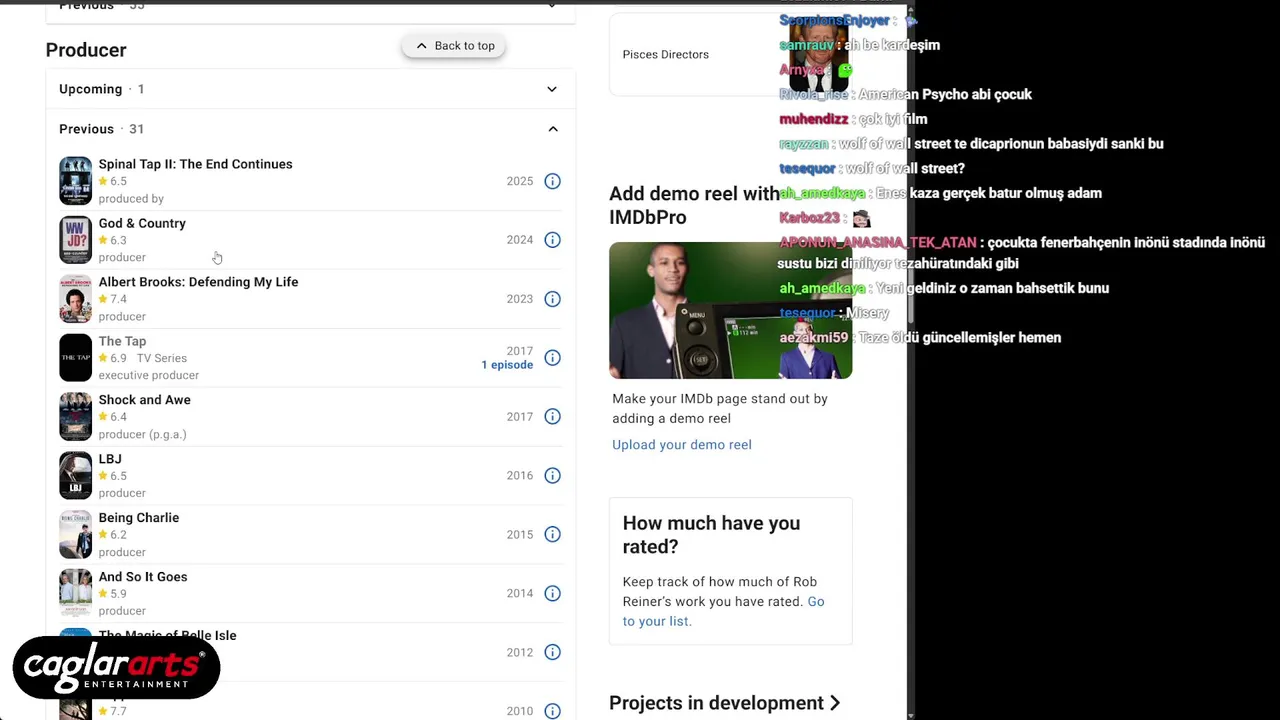1280x720 pixels.
Task: Click the Back to top button
Action: [455, 46]
